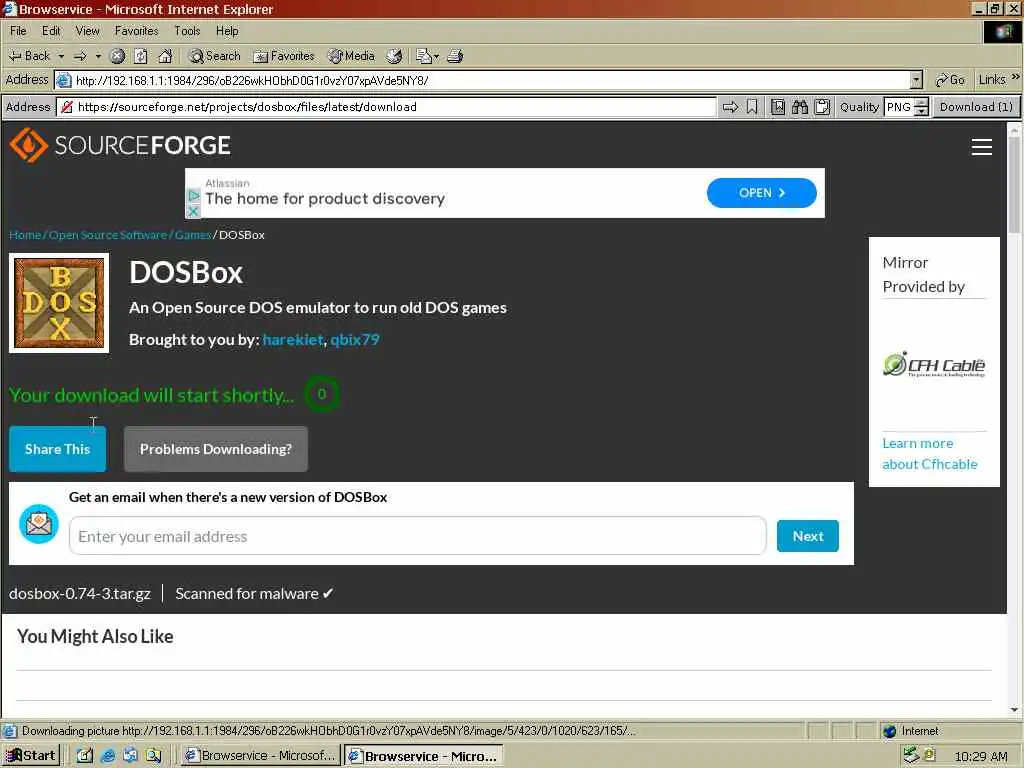Click the scrollbar down arrow

1014,710
